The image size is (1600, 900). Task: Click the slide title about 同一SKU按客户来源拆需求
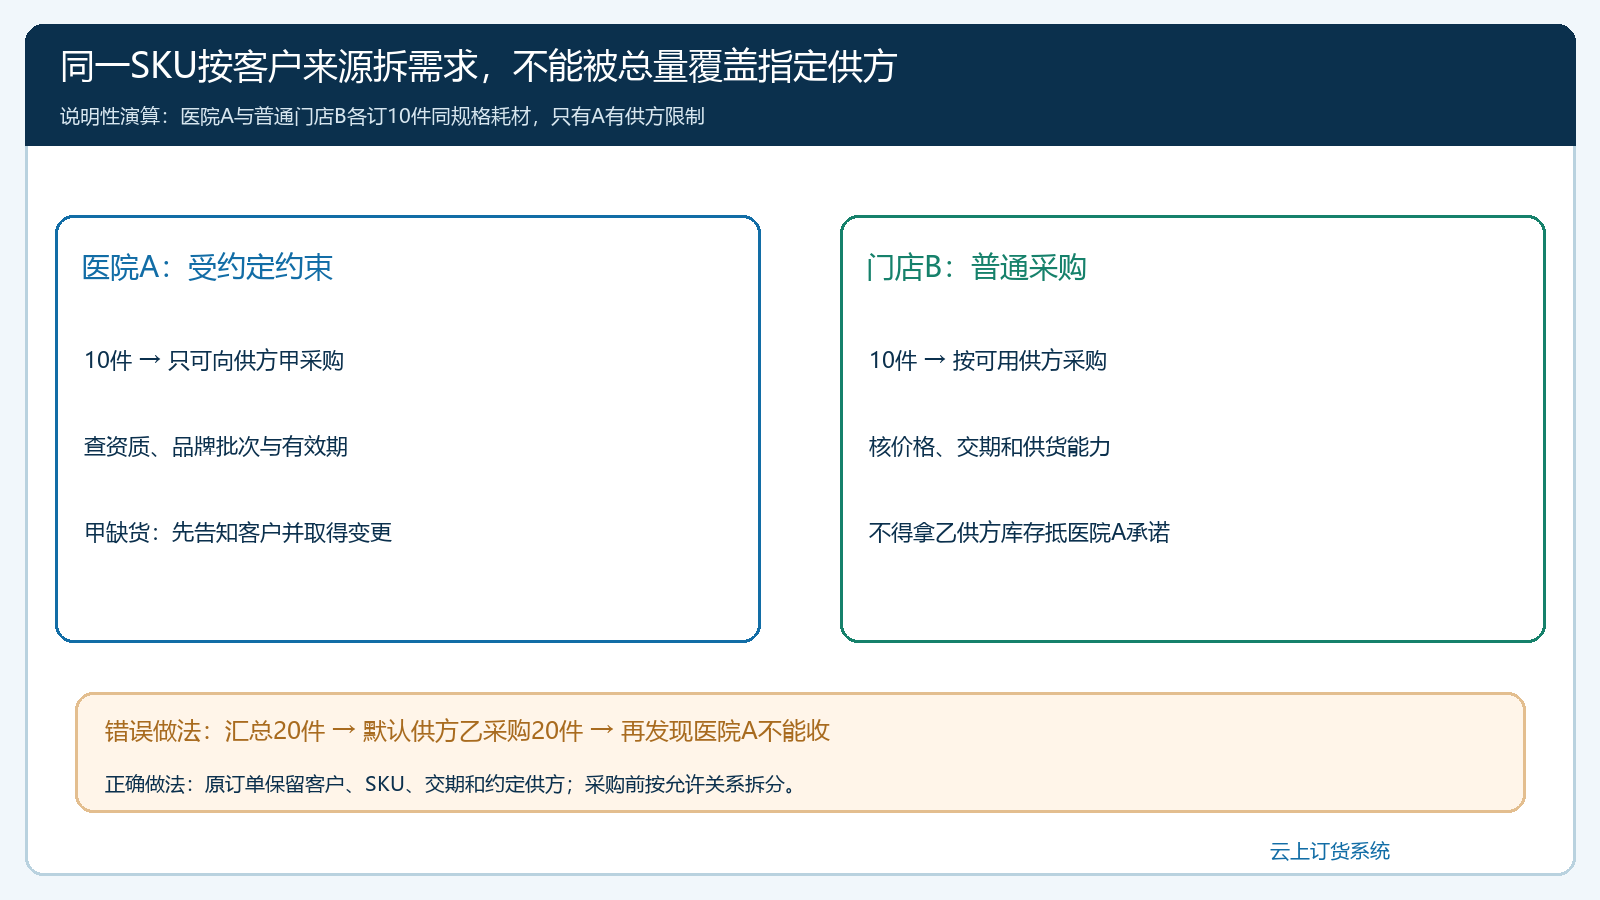tap(478, 66)
